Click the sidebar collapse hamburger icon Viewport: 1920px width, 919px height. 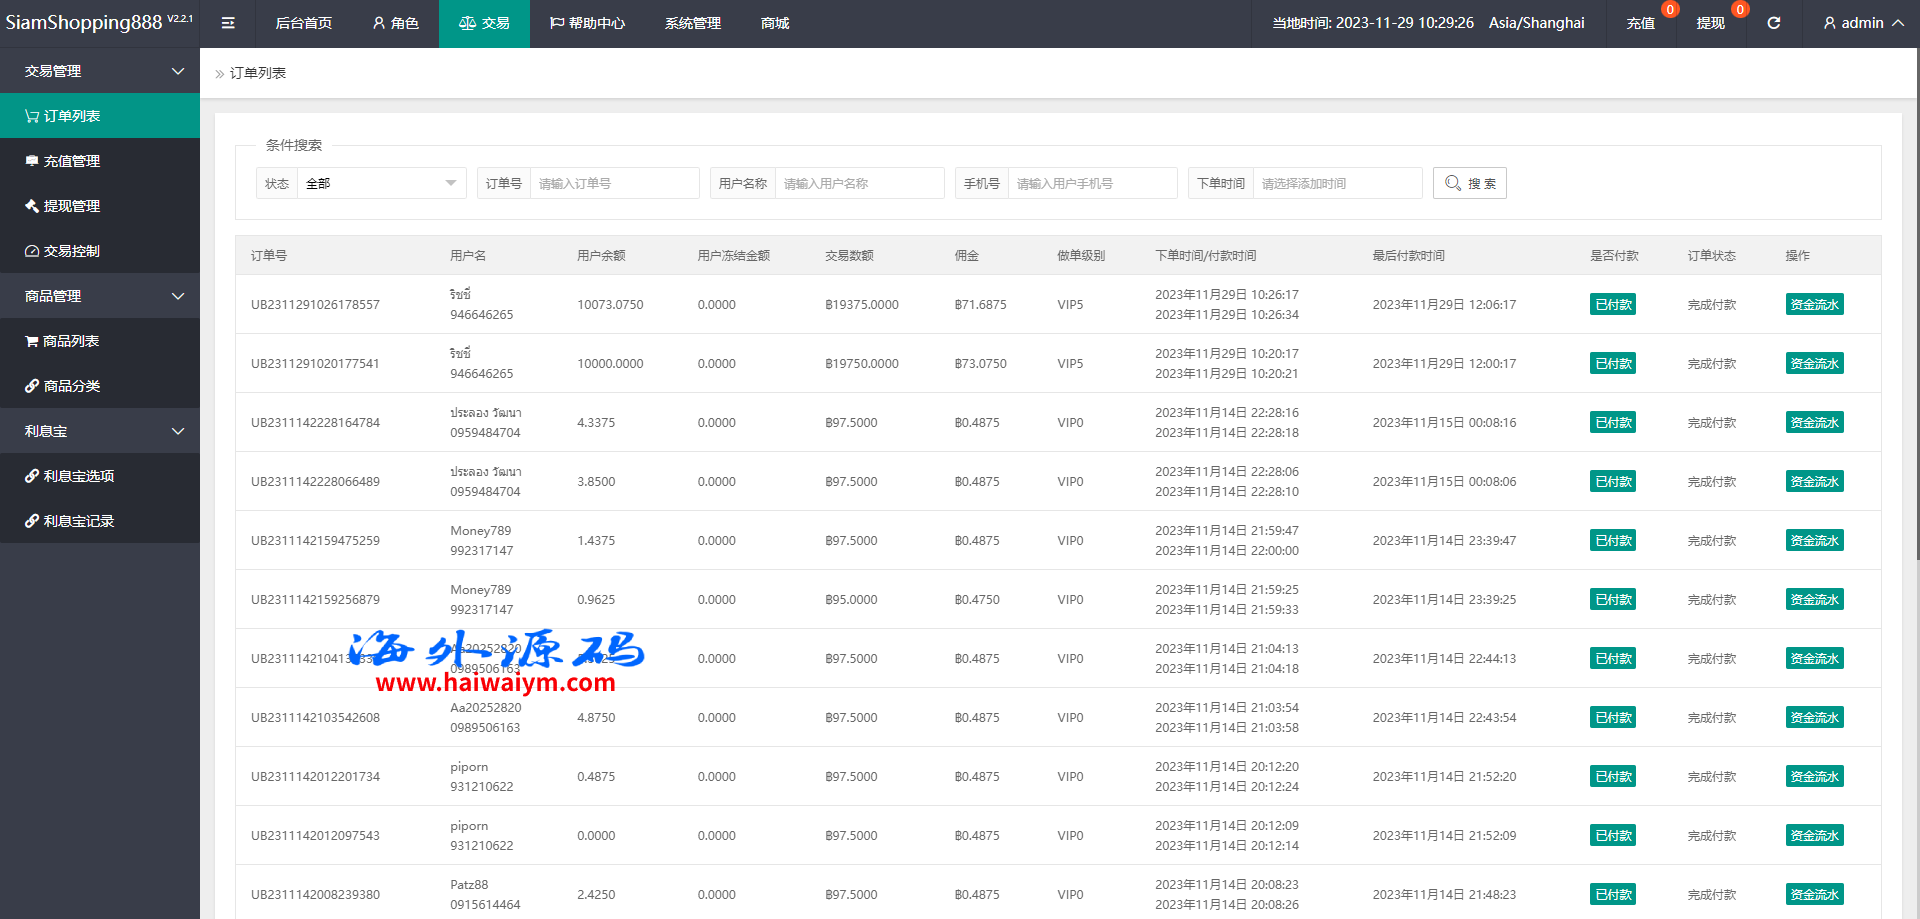(228, 23)
